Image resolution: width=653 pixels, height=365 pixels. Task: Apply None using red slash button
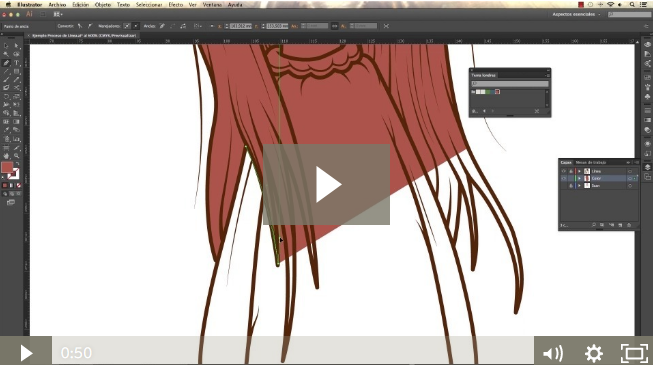point(18,185)
